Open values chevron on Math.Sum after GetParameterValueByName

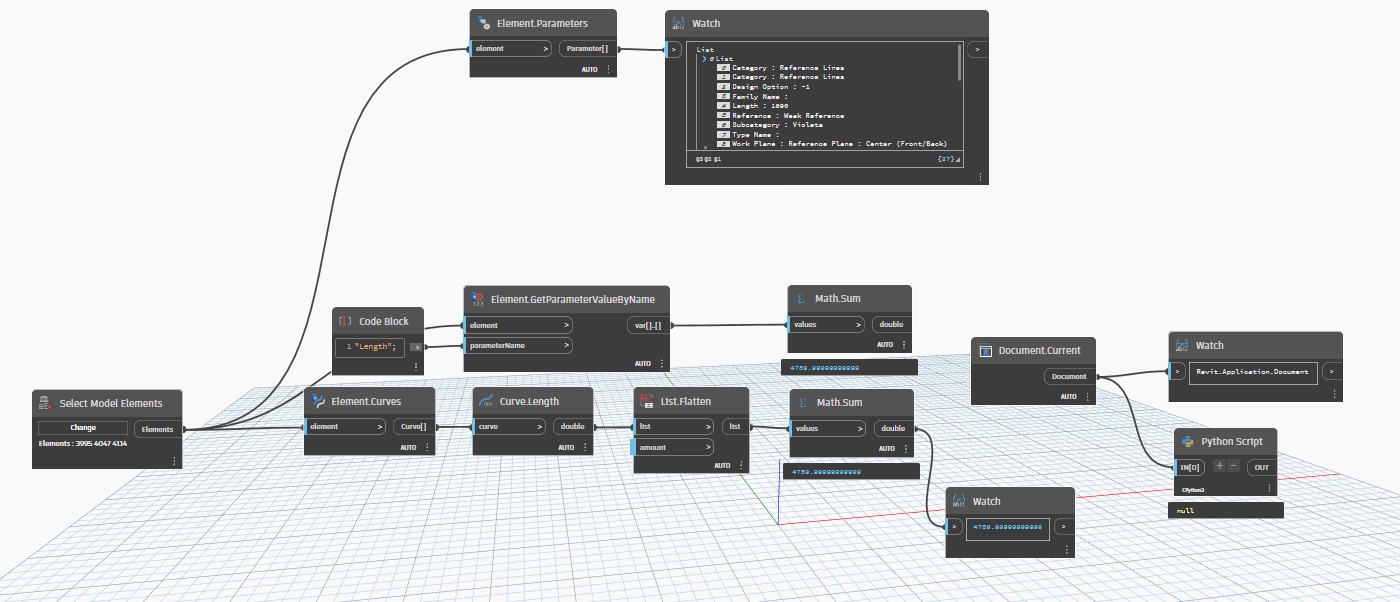point(859,324)
